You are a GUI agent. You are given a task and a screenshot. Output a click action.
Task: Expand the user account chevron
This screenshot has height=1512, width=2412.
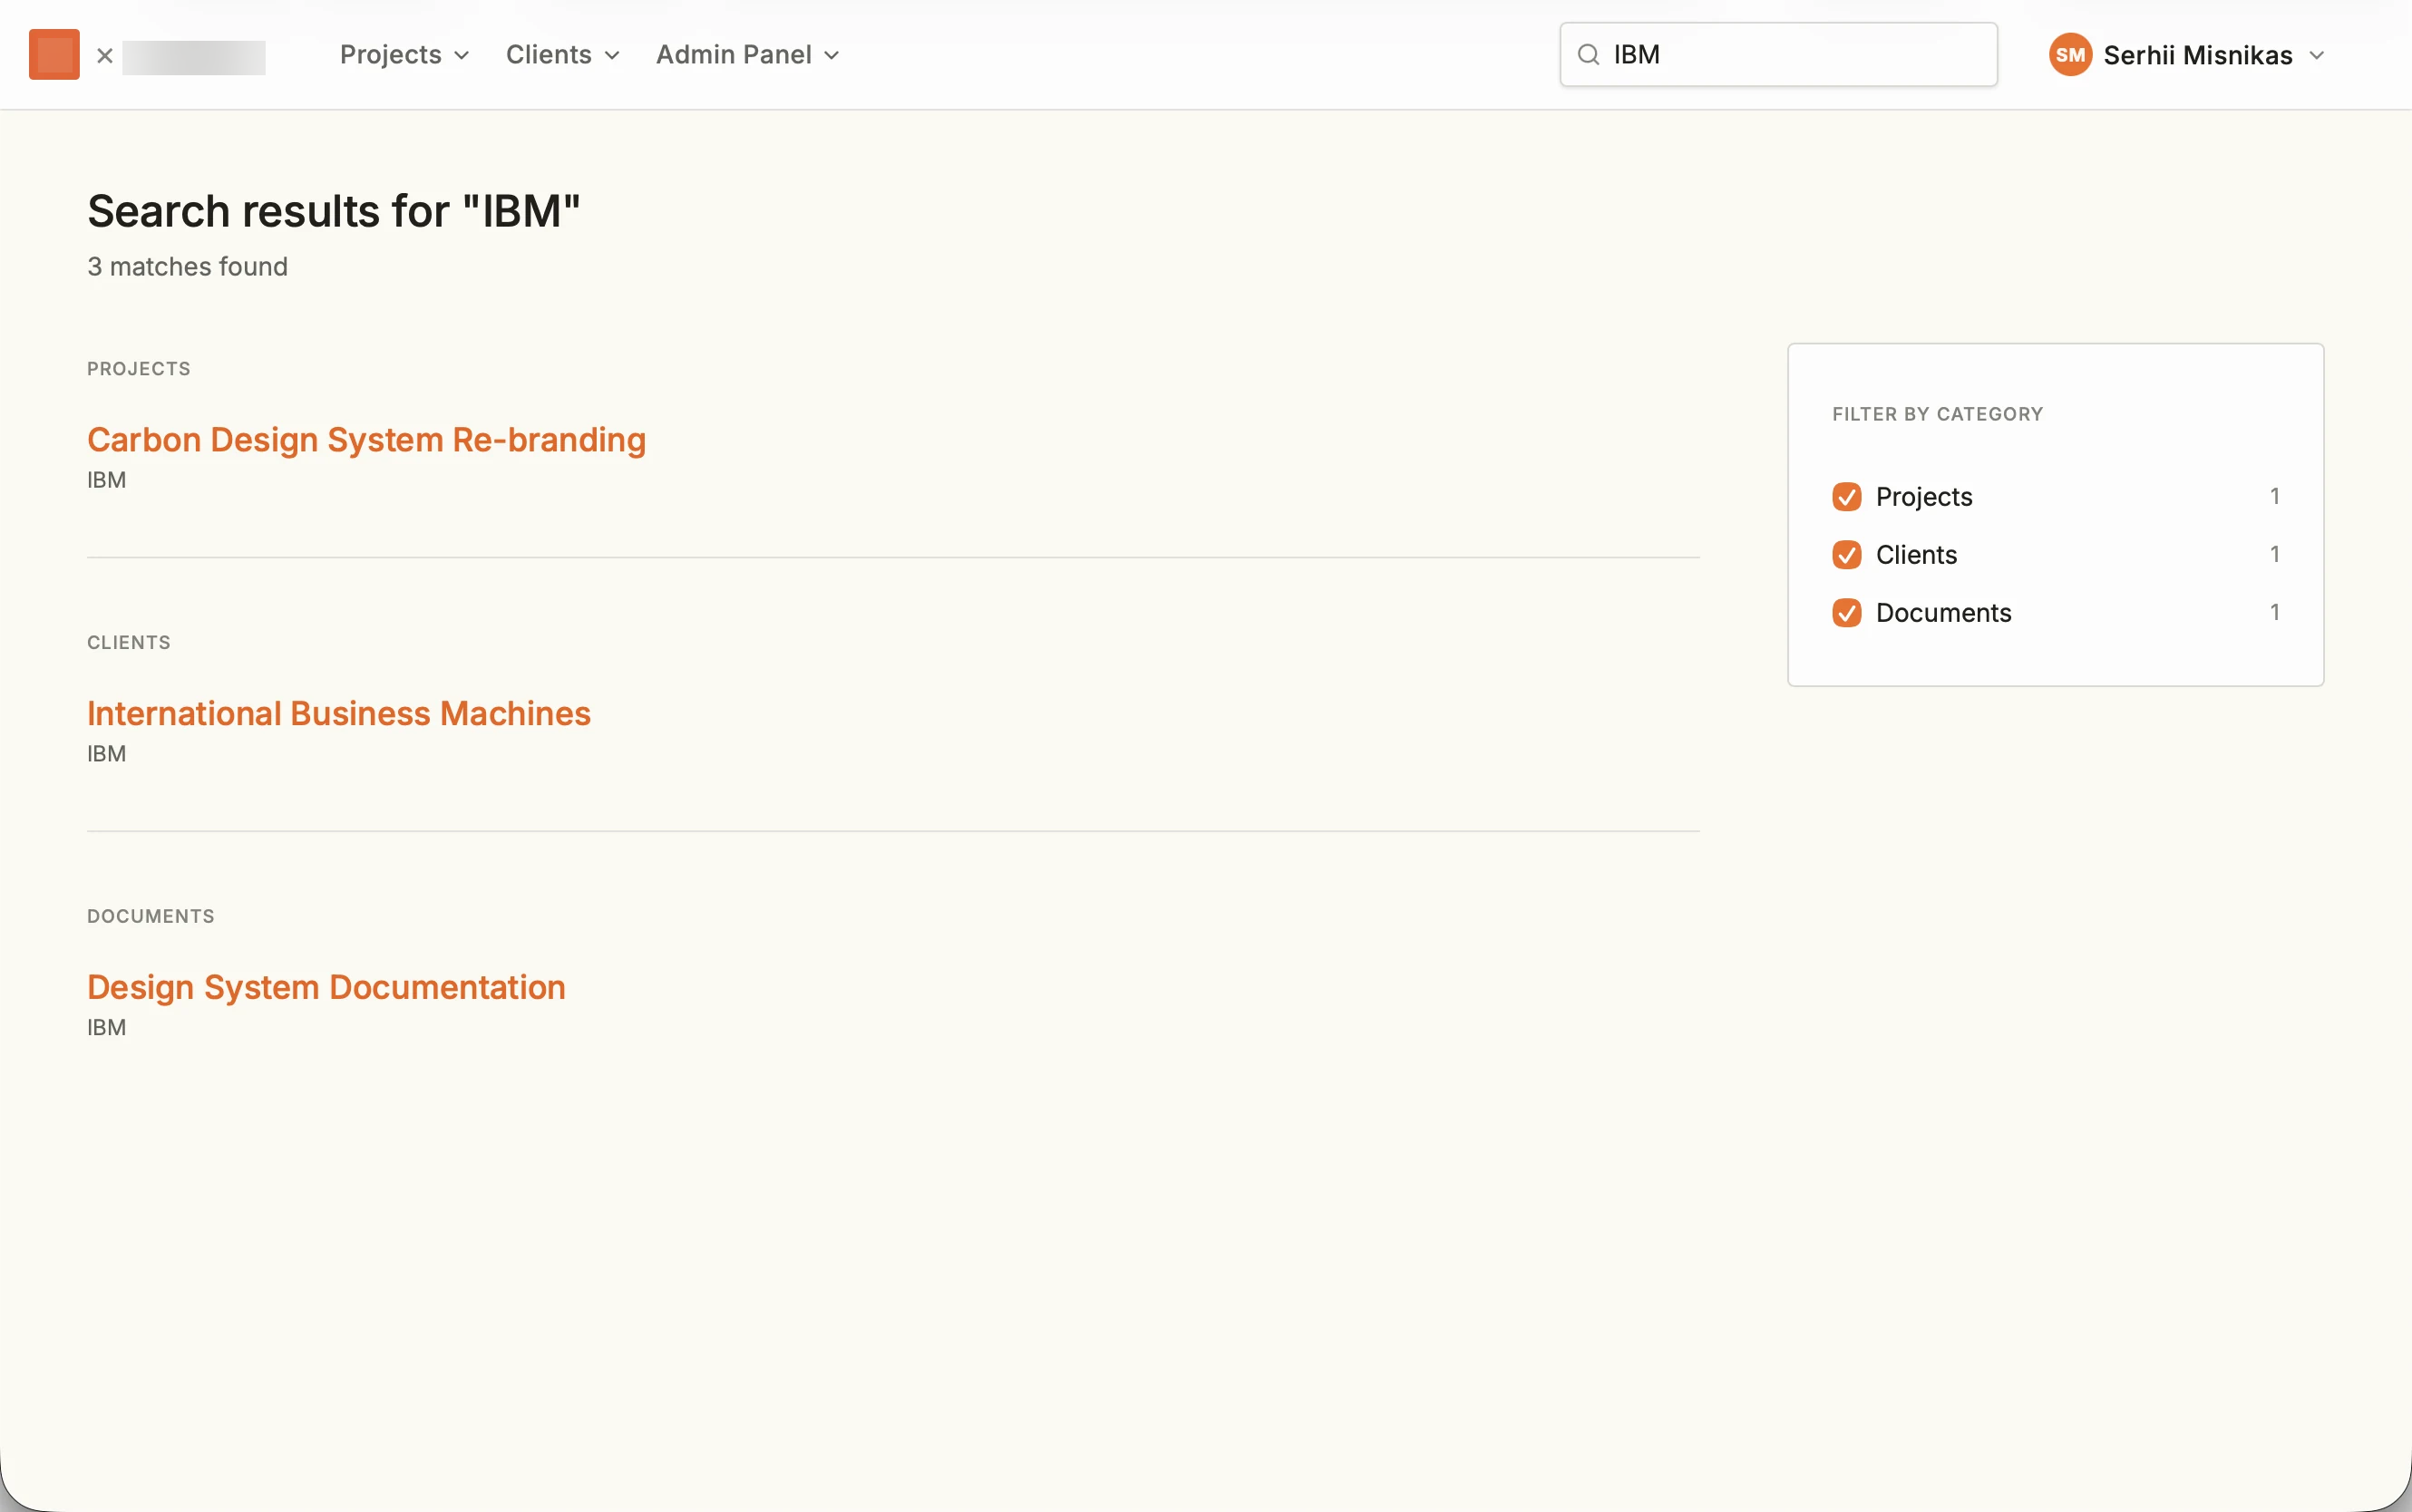pyautogui.click(x=2316, y=55)
